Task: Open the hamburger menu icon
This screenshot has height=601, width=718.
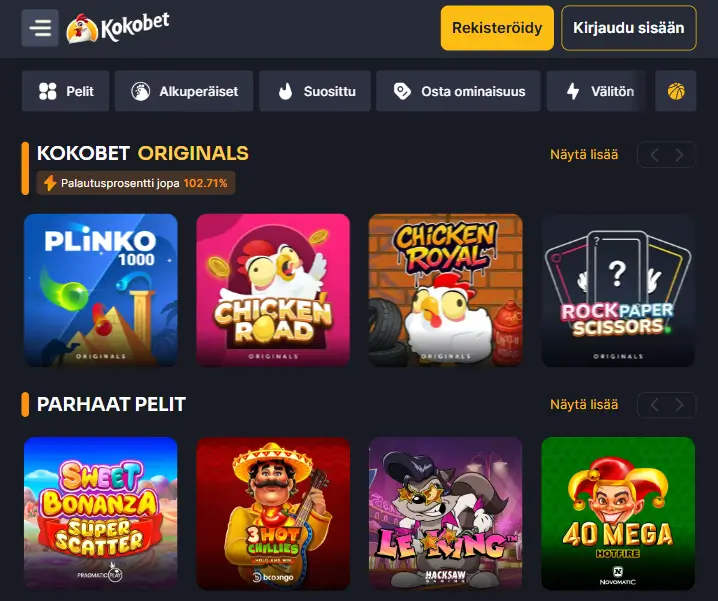Action: [x=40, y=27]
